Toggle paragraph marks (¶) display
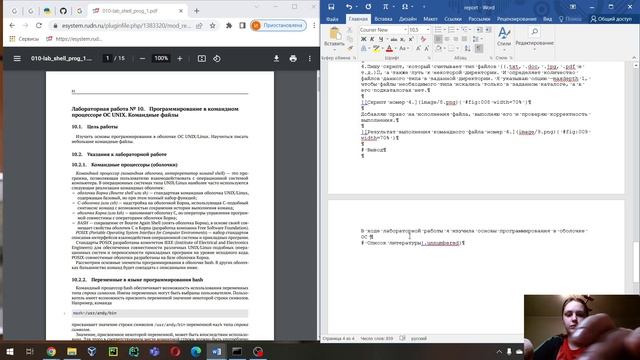640x360 pixels. [x=479, y=49]
